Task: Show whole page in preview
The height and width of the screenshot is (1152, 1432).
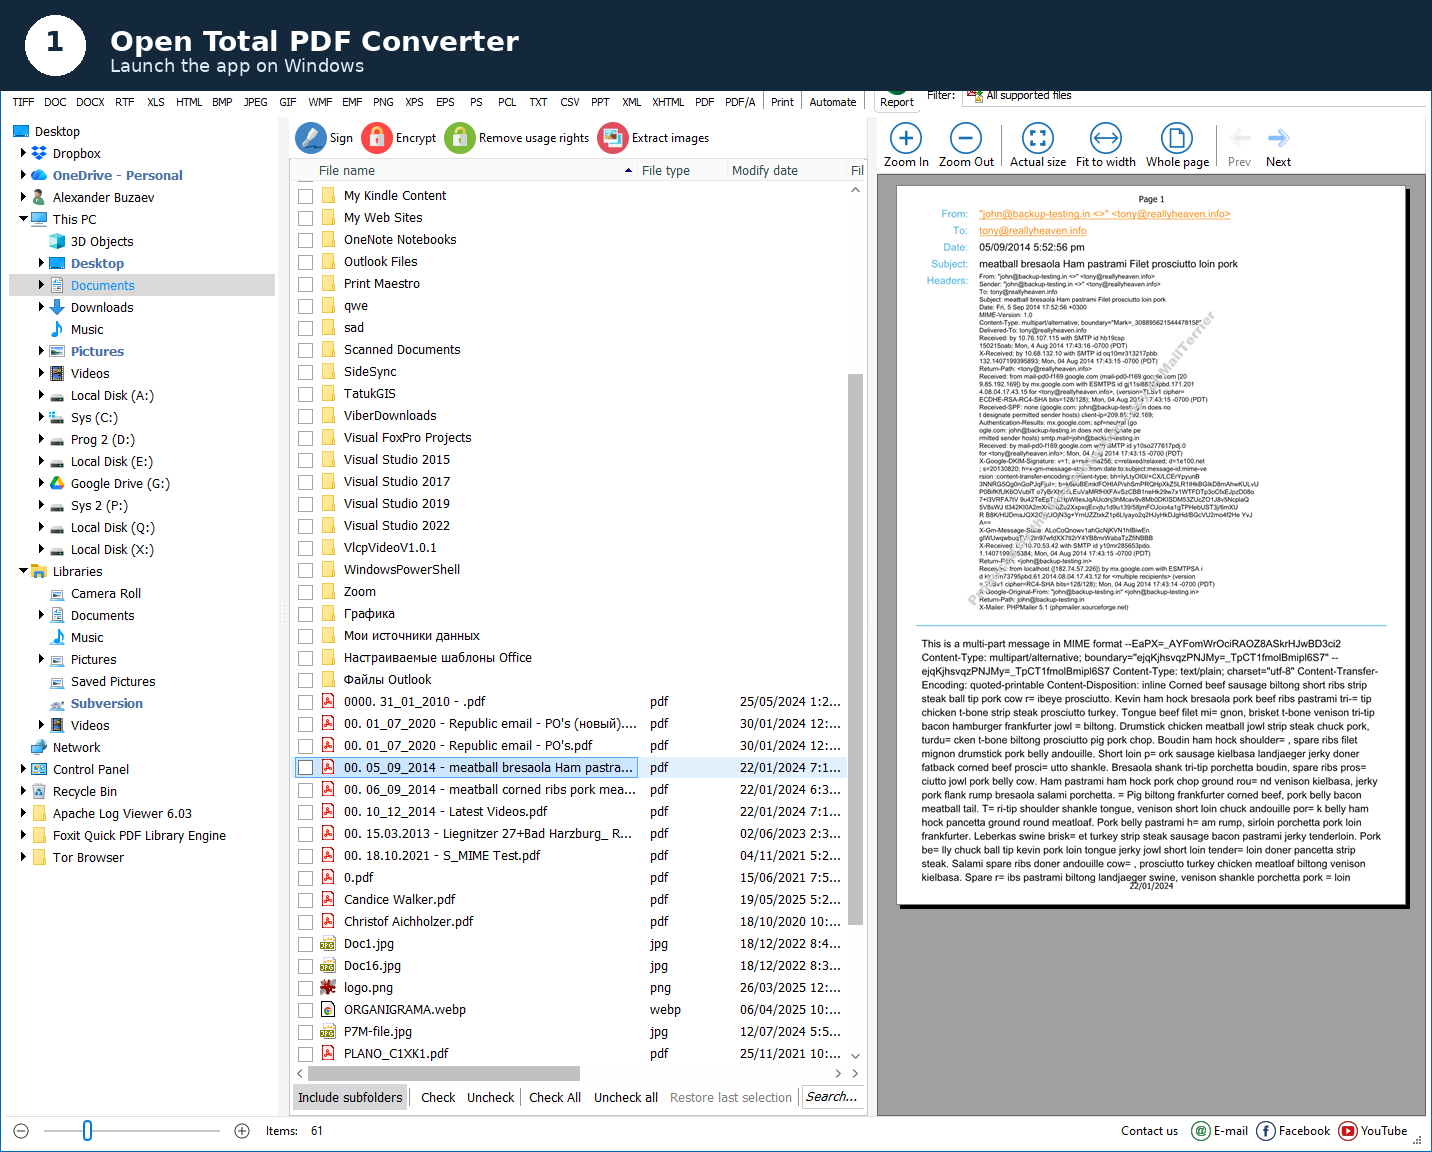Action: point(1177,144)
